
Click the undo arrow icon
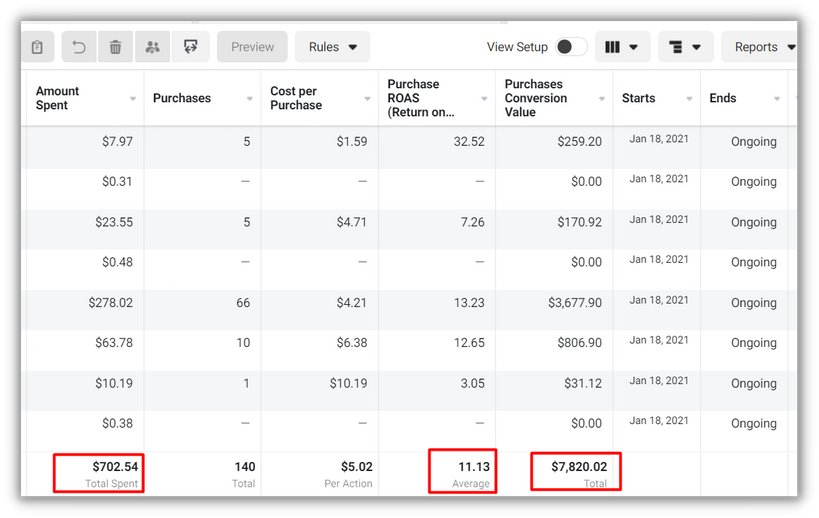click(79, 47)
